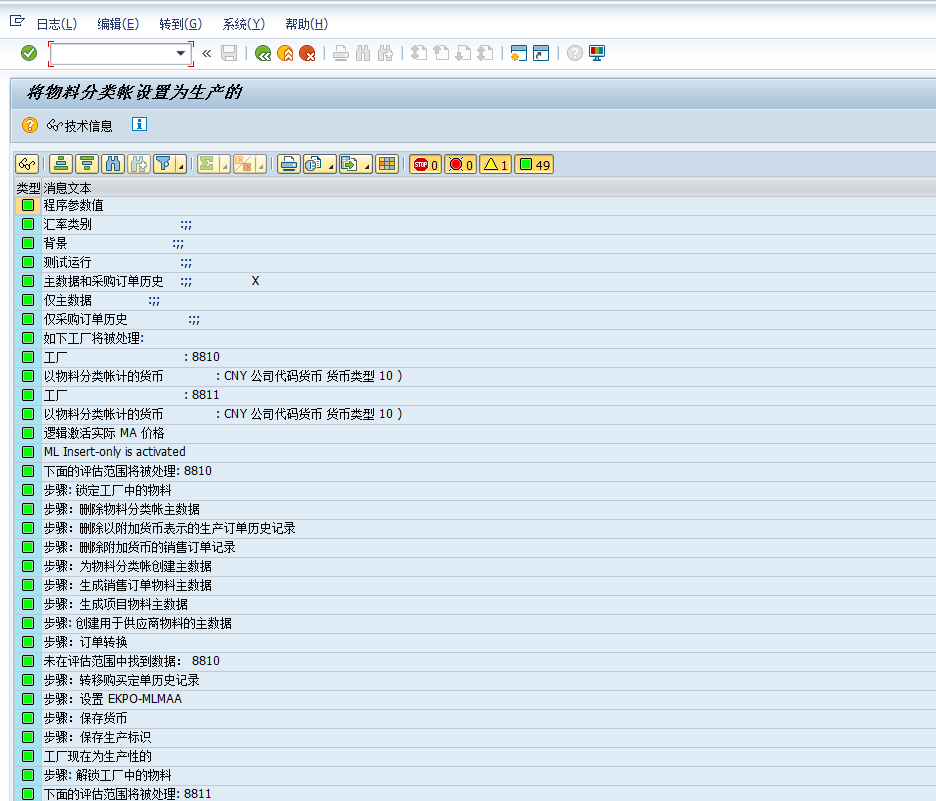Select the Sort Ascending icon
The height and width of the screenshot is (801, 936).
60,163
